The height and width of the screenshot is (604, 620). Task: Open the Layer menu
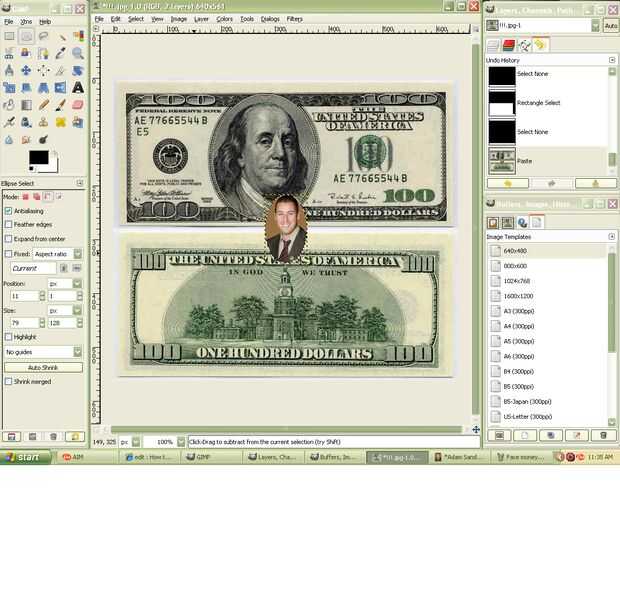coord(201,19)
